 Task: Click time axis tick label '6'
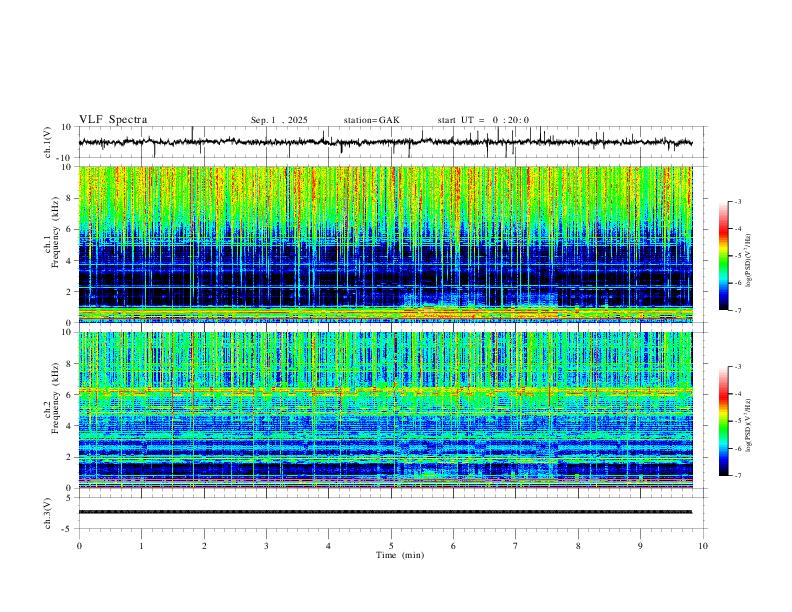[x=454, y=546]
